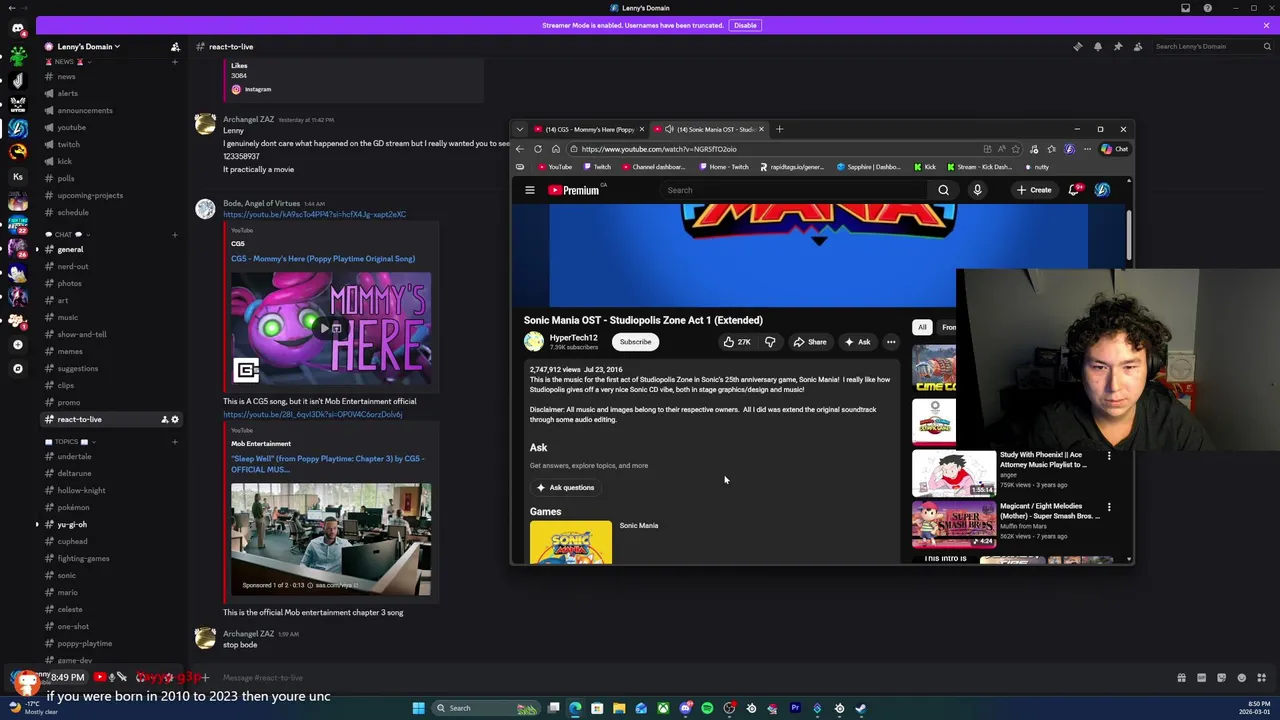Click browser back arrow button
The height and width of the screenshot is (720, 1280).
[520, 149]
